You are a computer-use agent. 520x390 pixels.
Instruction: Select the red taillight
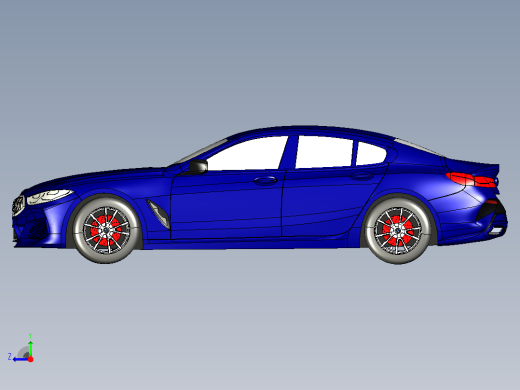[471, 180]
